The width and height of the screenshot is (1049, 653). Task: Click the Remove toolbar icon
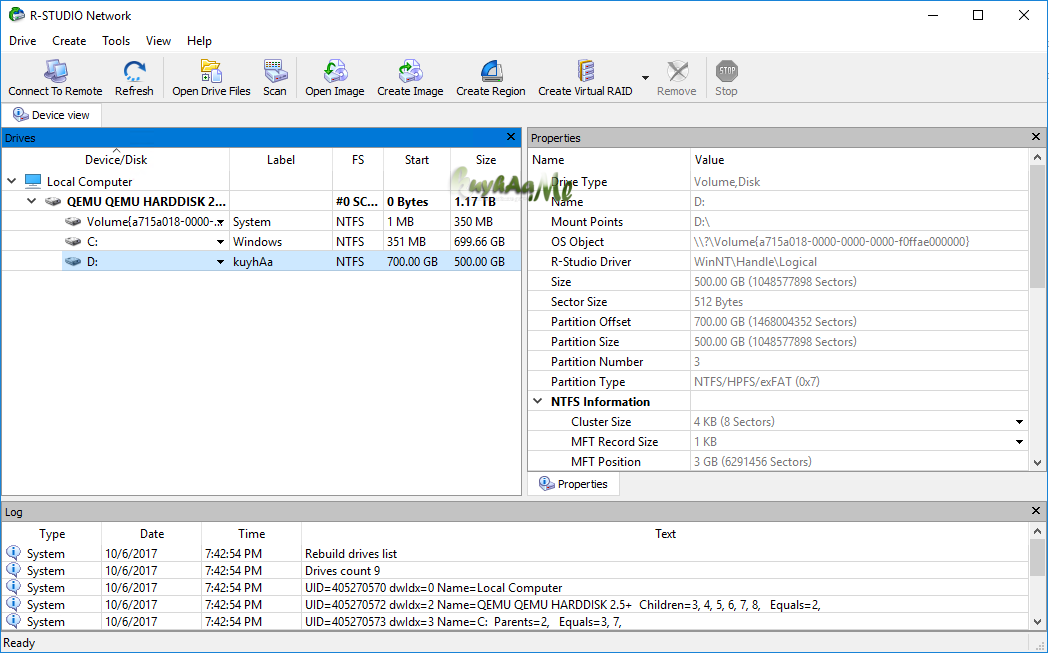pyautogui.click(x=677, y=70)
